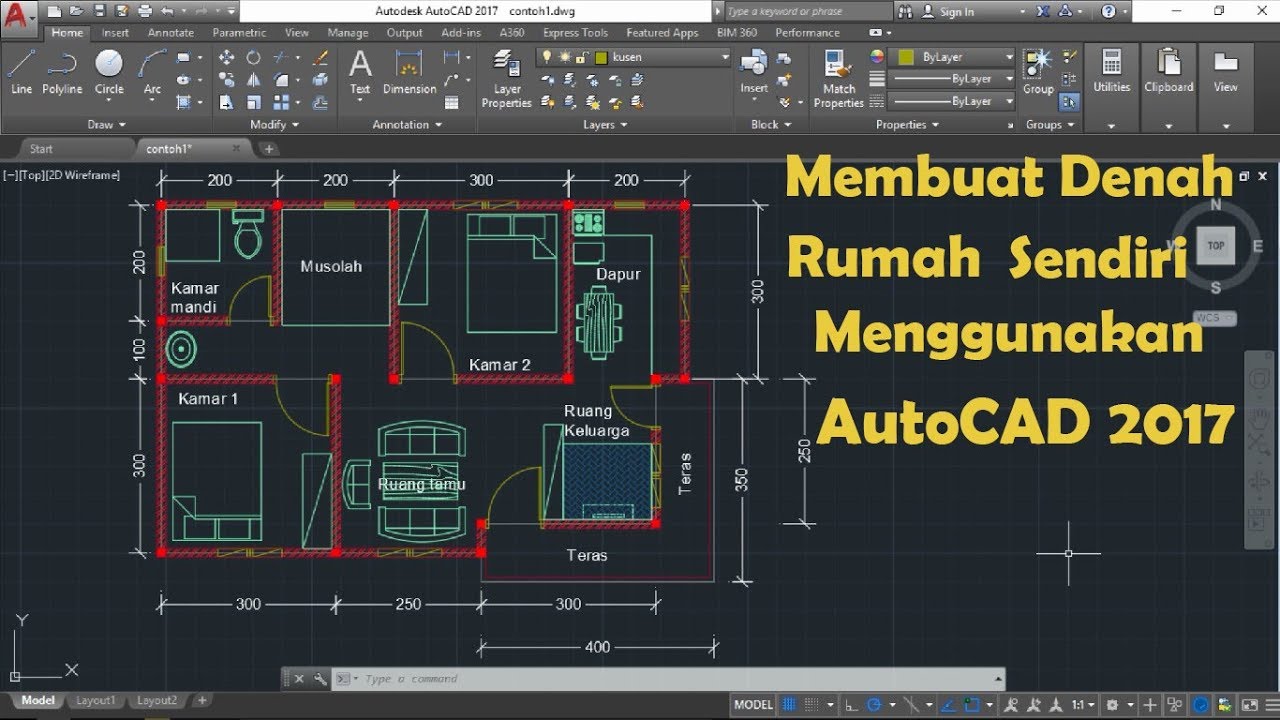This screenshot has width=1280, height=720.
Task: Click the Rotate tool in Modify panel
Action: pos(254,57)
